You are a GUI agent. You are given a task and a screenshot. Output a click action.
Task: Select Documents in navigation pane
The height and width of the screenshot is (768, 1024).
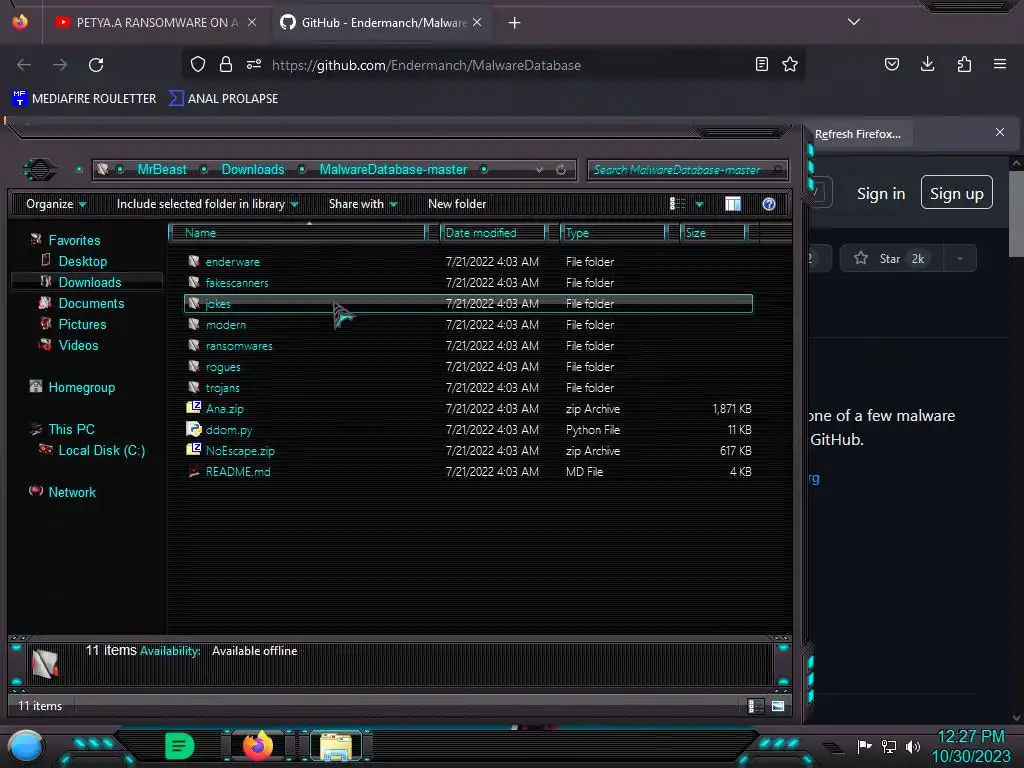91,303
